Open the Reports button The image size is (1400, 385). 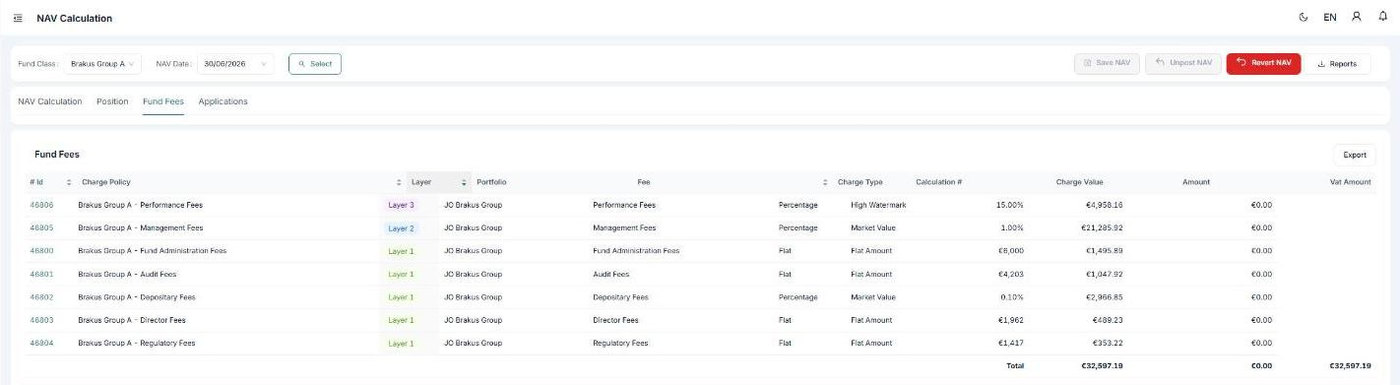(x=1338, y=63)
